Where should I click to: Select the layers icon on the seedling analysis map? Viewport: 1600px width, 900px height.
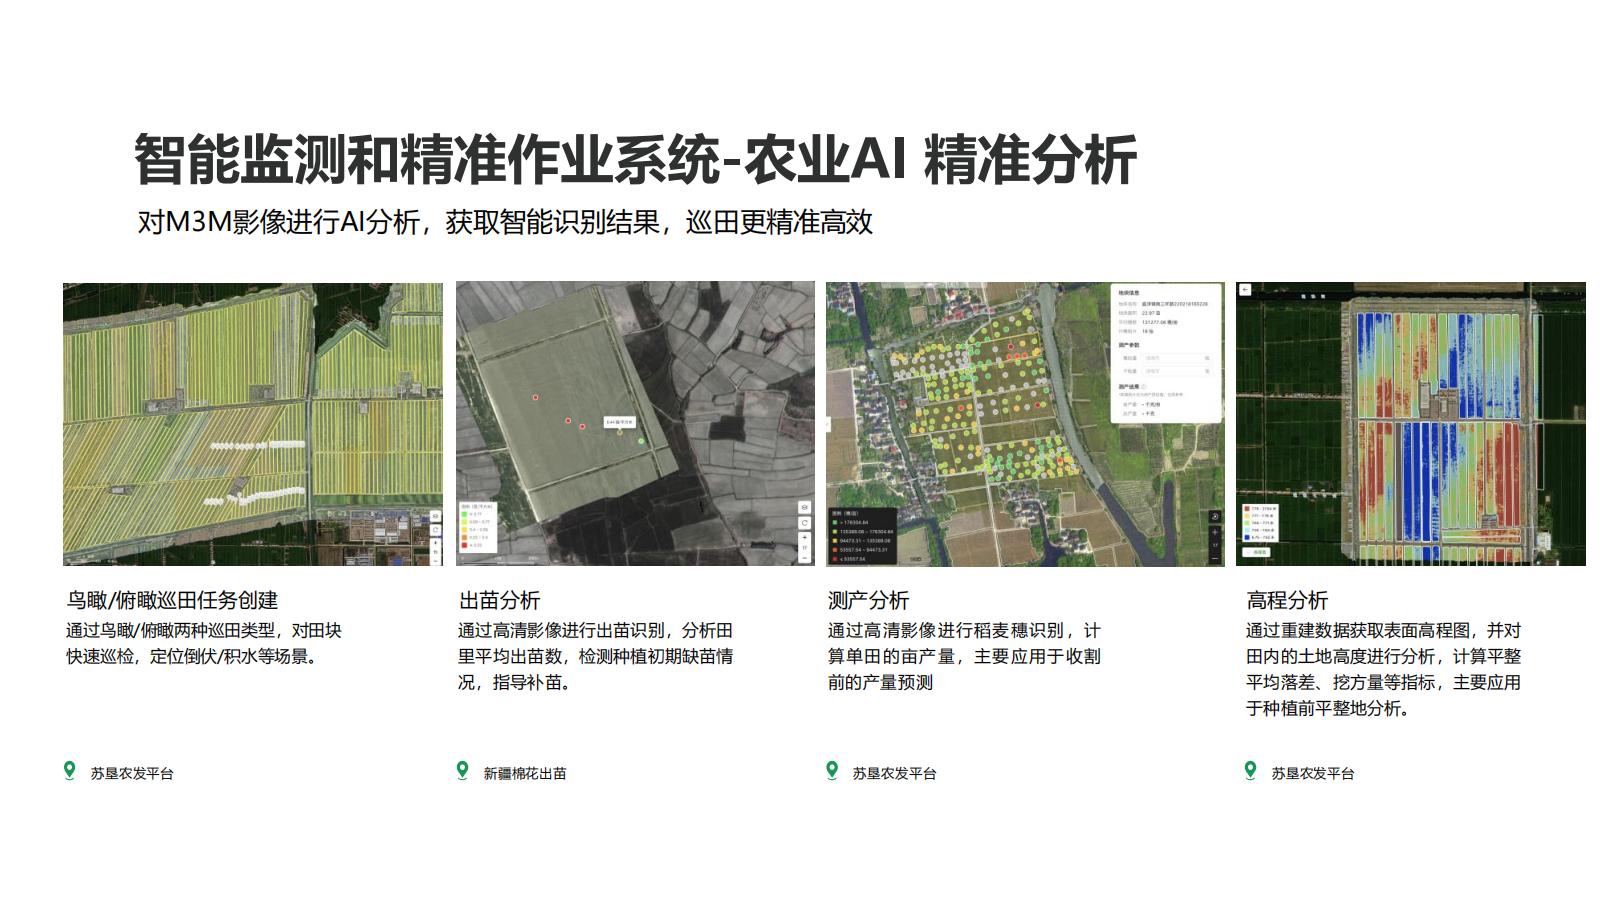803,508
